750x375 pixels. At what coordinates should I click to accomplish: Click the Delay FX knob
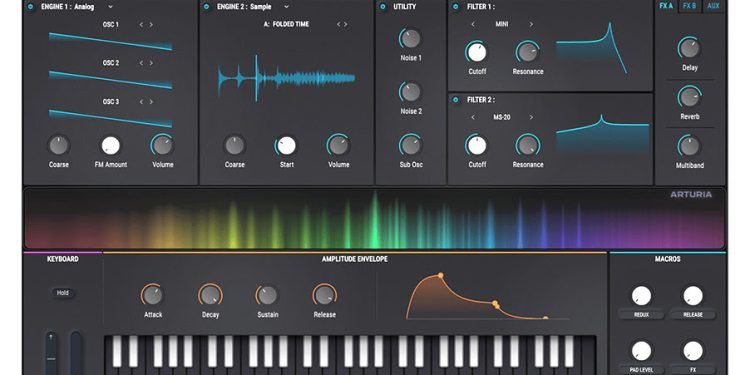pos(689,48)
